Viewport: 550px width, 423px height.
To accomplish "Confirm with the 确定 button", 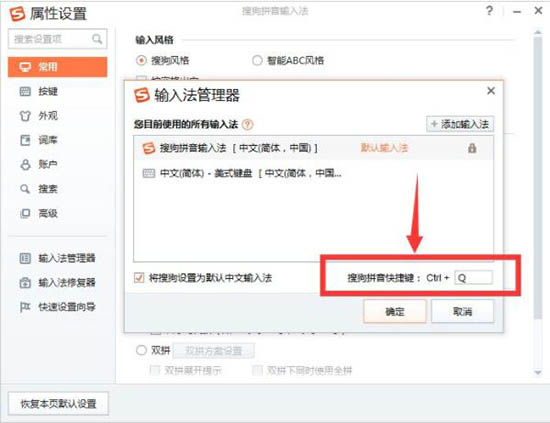I will pyautogui.click(x=395, y=311).
